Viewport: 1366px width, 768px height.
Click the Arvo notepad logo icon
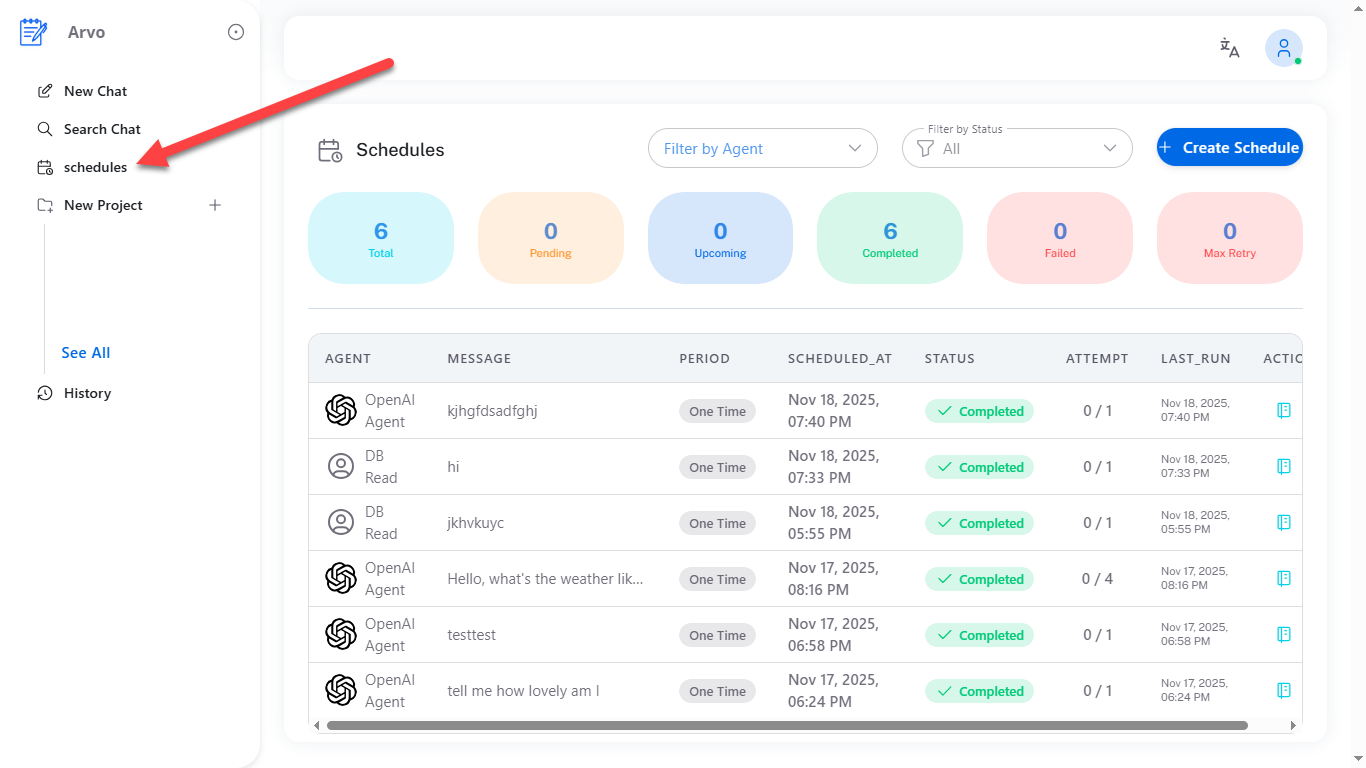(34, 32)
